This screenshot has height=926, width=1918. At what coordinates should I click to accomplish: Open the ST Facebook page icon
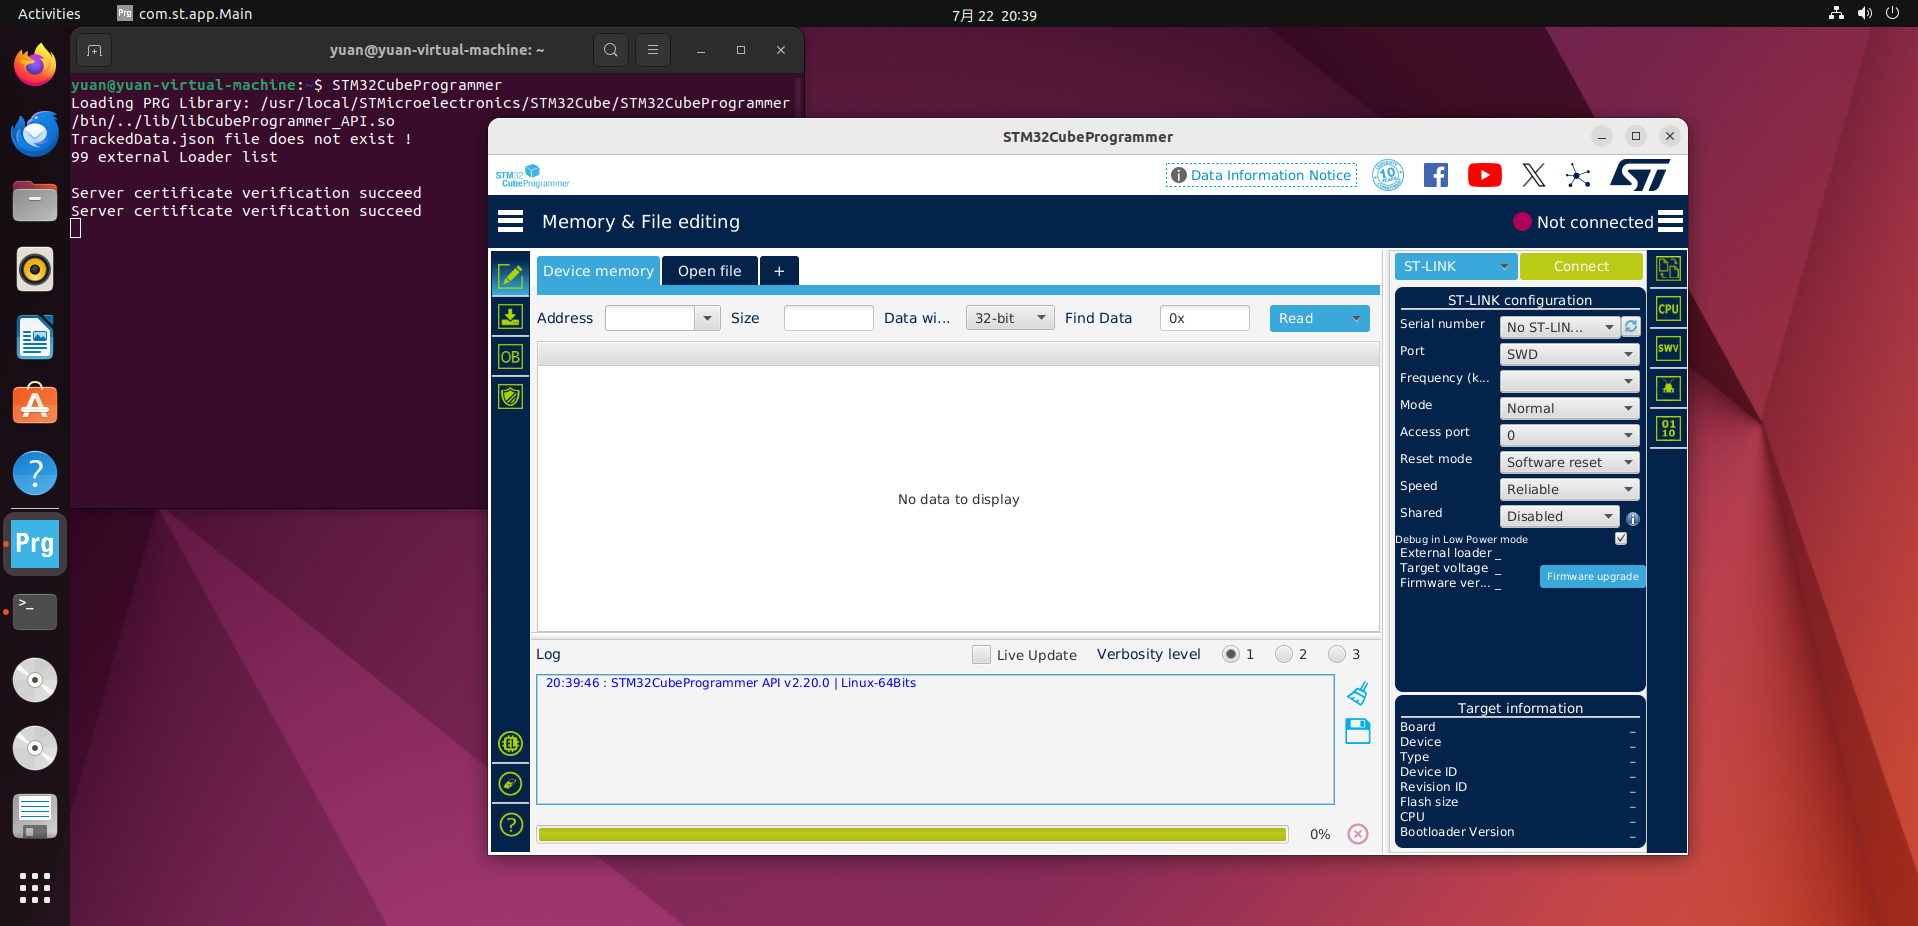click(x=1435, y=175)
